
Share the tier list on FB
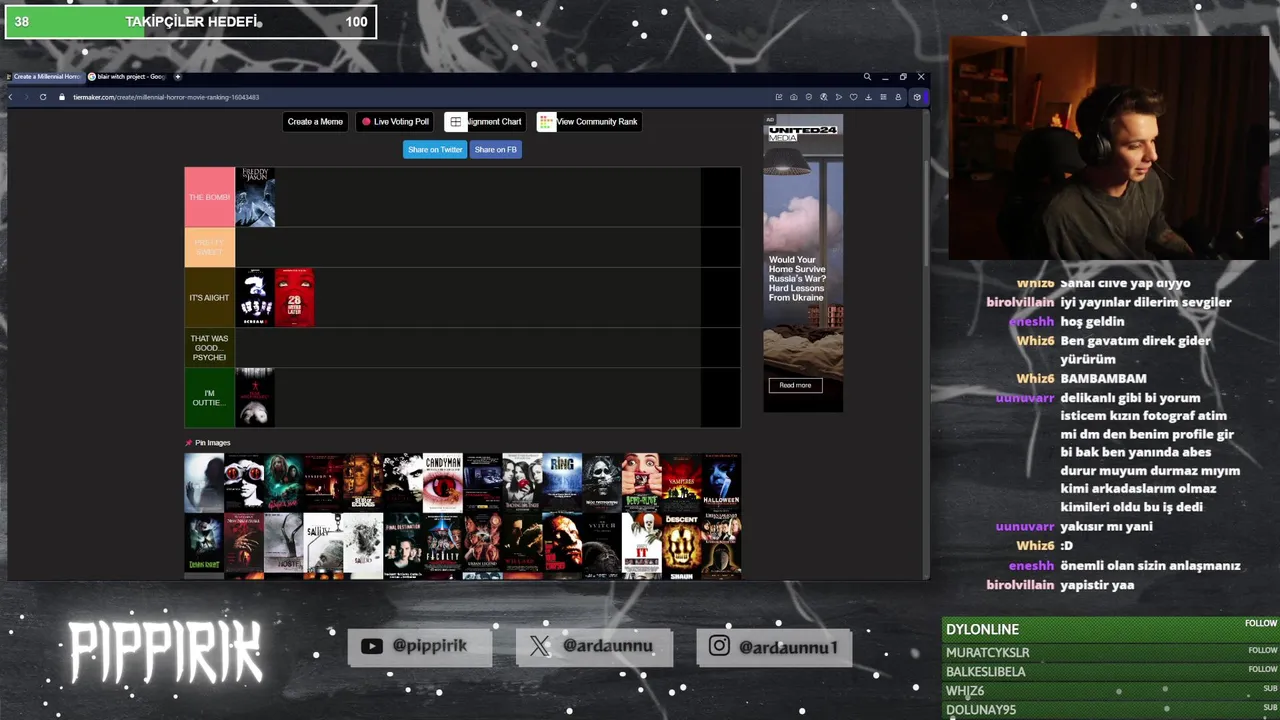[x=496, y=149]
